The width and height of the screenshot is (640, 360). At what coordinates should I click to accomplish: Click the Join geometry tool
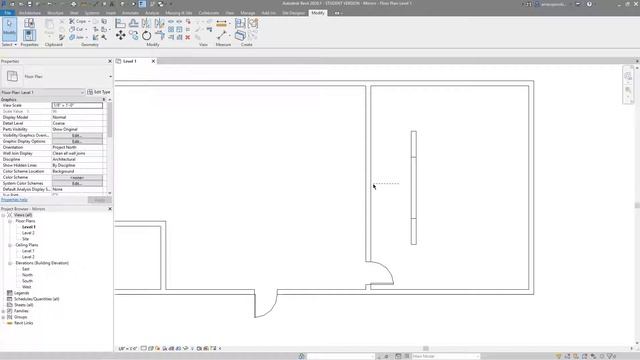[77, 37]
